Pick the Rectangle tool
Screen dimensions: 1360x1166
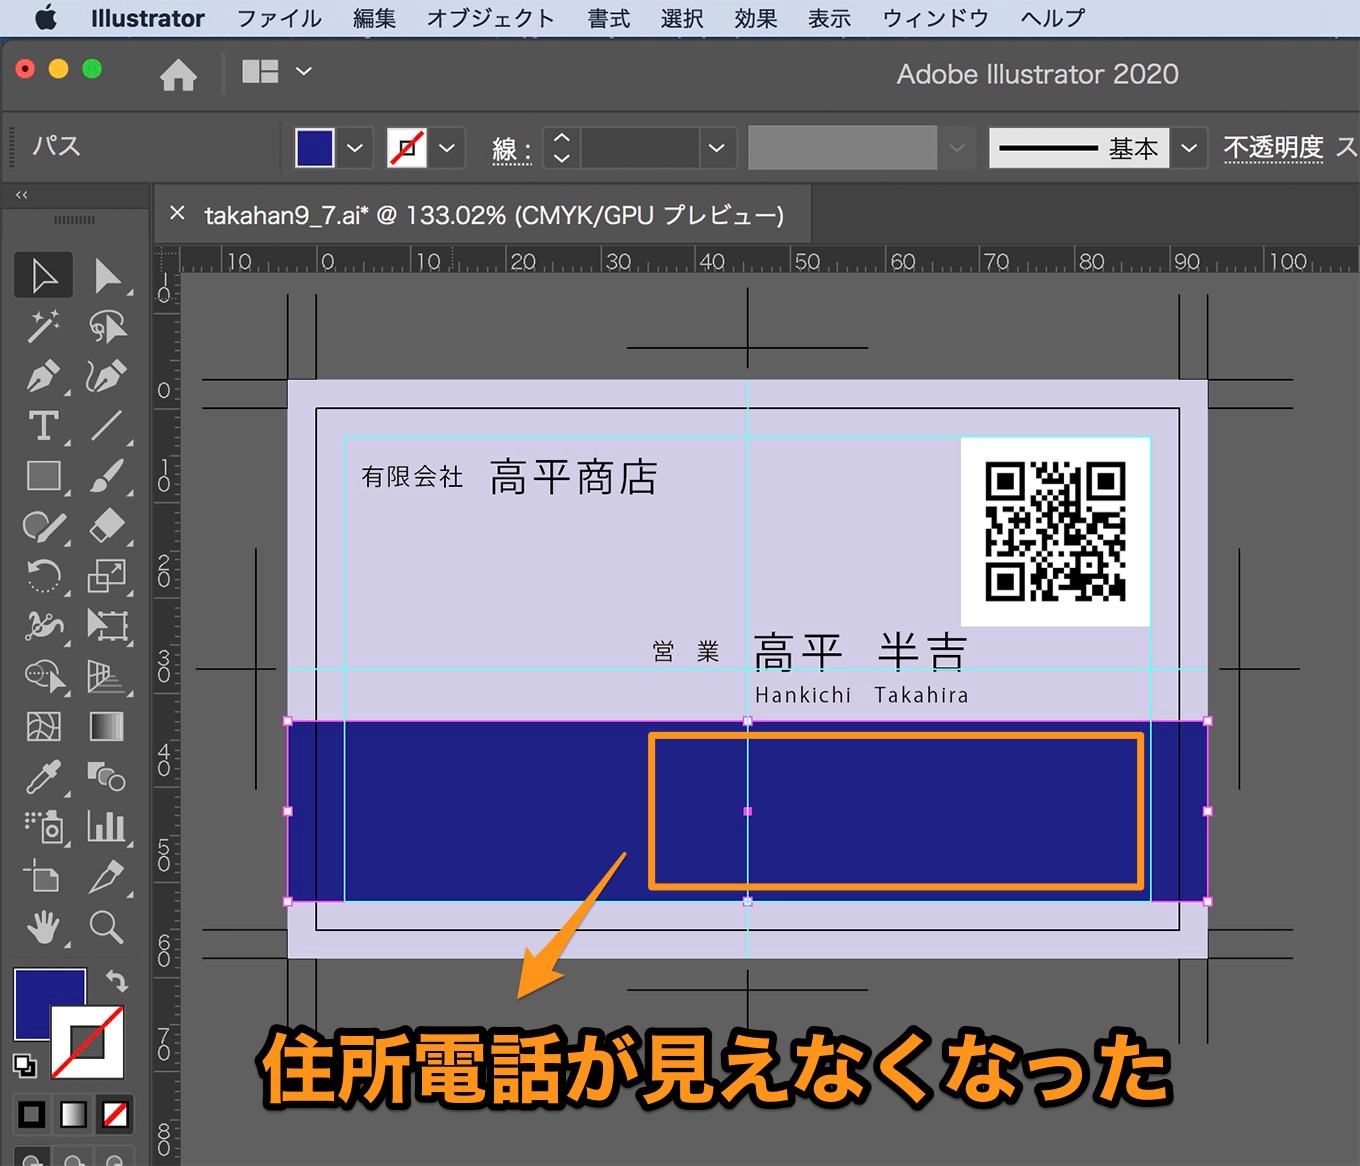pos(44,476)
